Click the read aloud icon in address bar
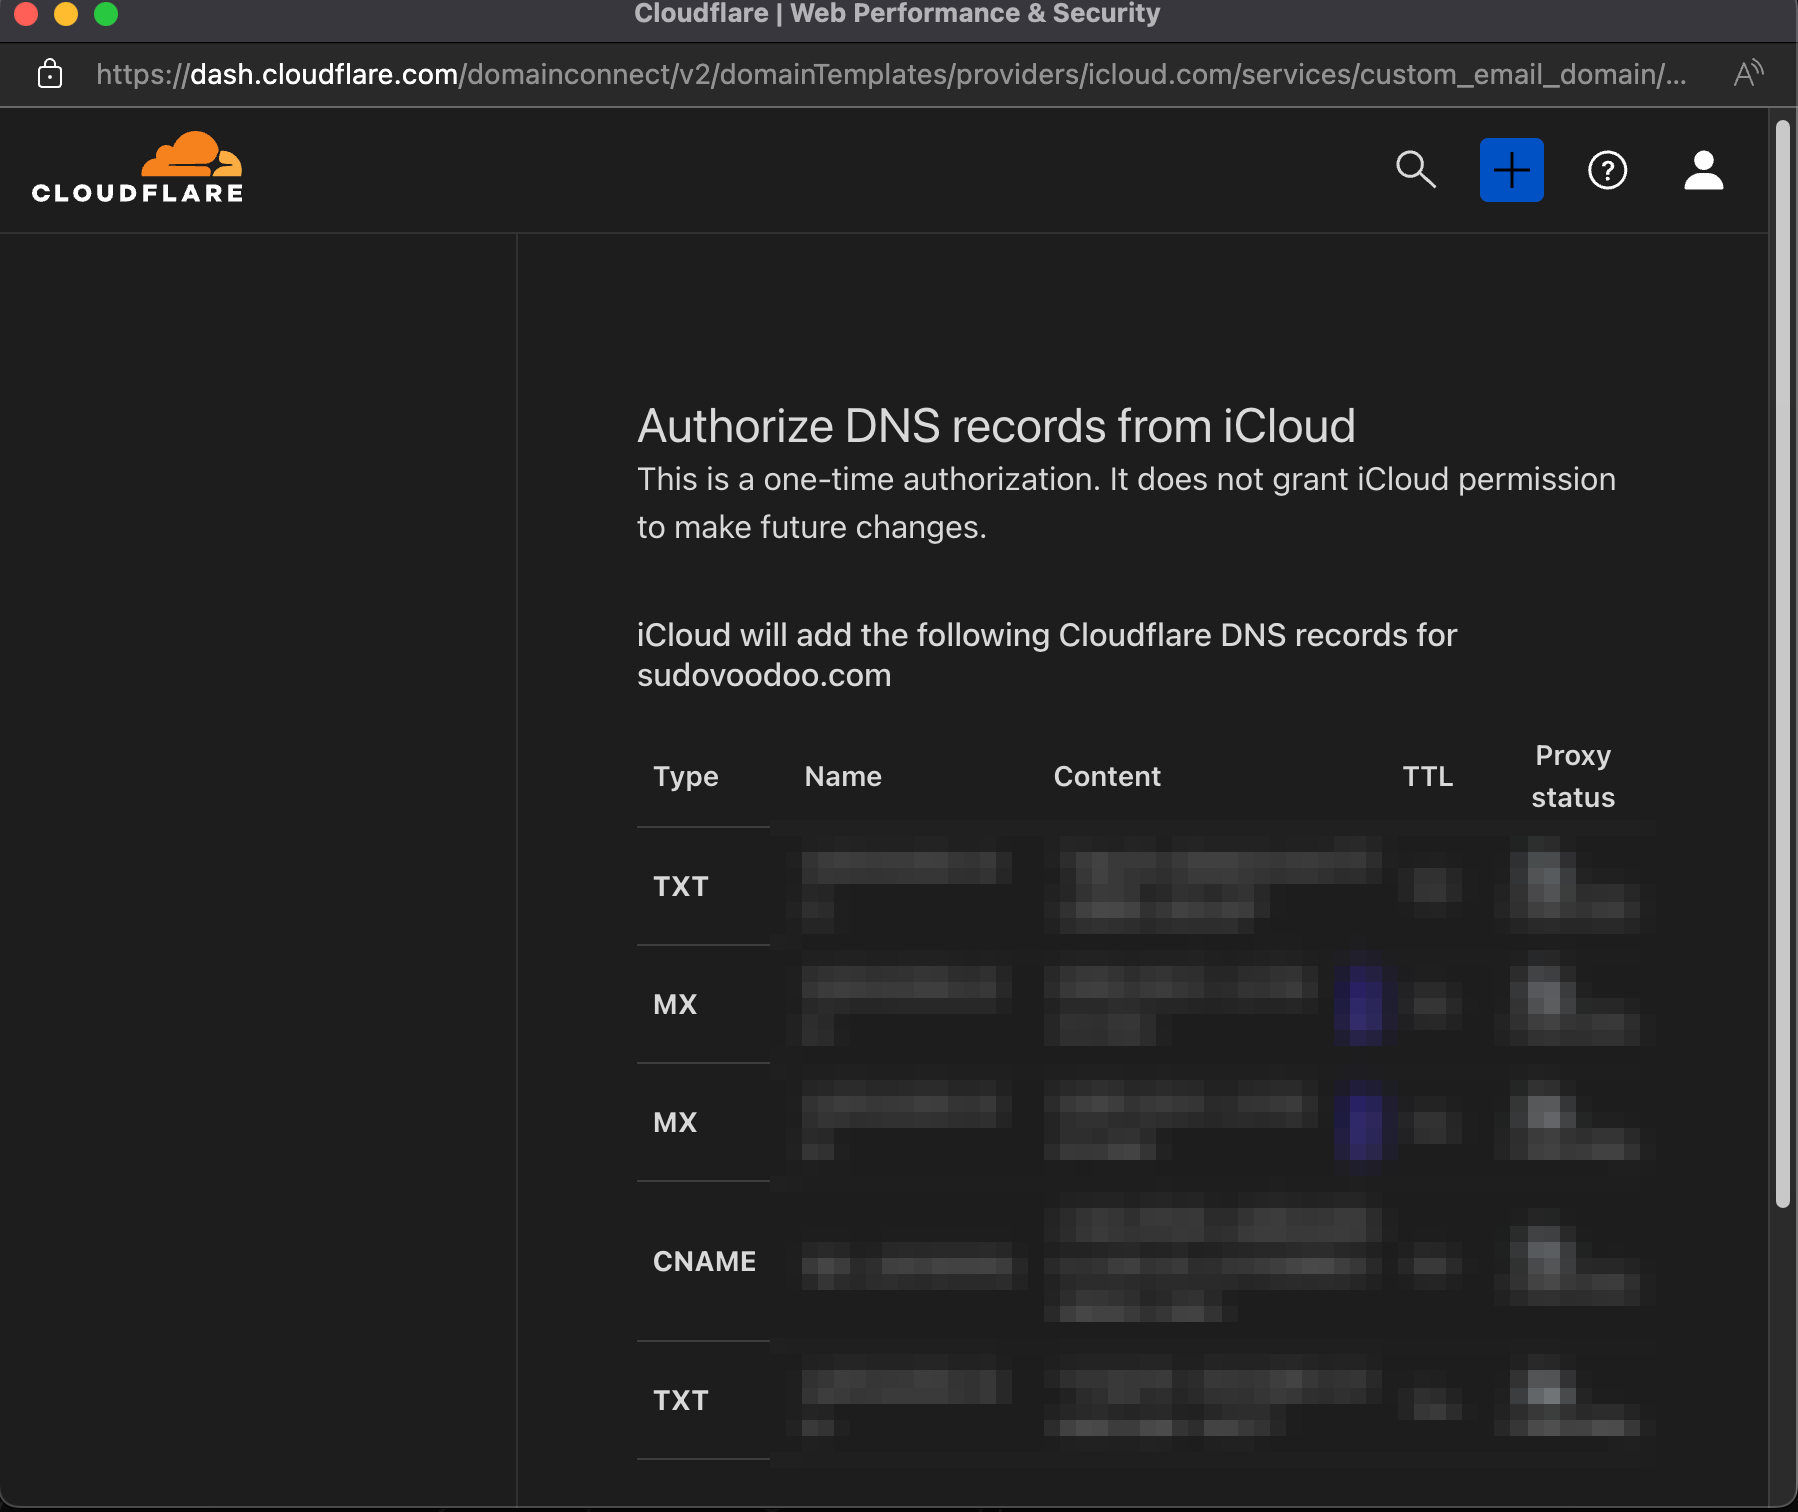 pyautogui.click(x=1748, y=73)
